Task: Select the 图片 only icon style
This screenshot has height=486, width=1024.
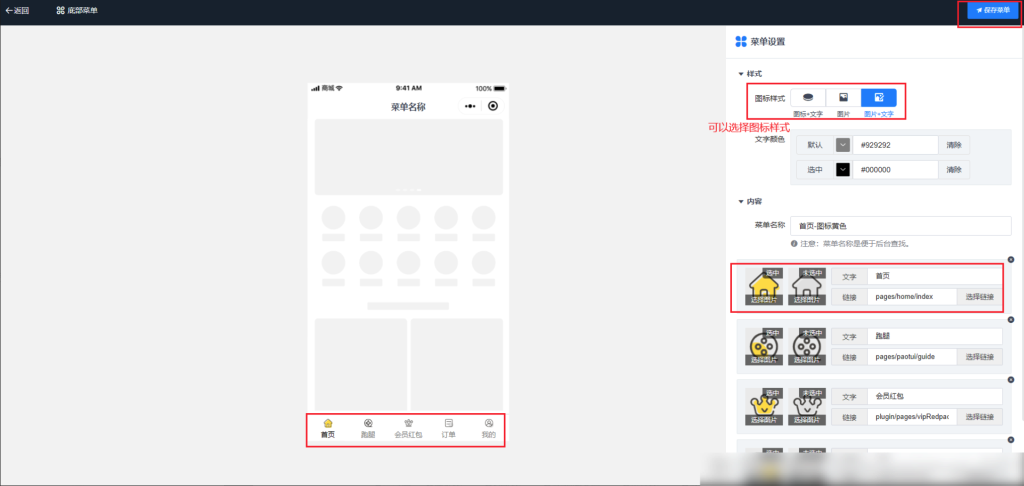Action: click(x=843, y=98)
